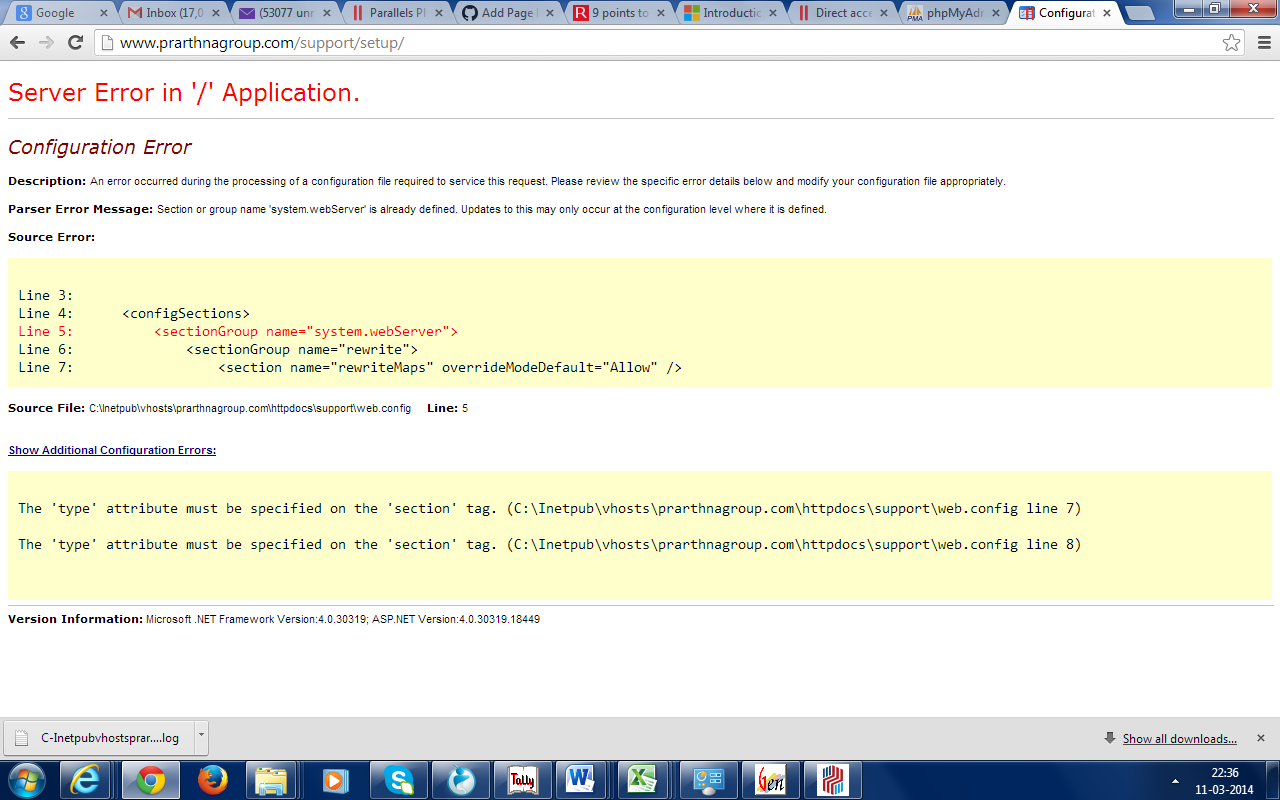Switch to the first Parallels Plesk tab
This screenshot has width=1280, height=800.
397,13
